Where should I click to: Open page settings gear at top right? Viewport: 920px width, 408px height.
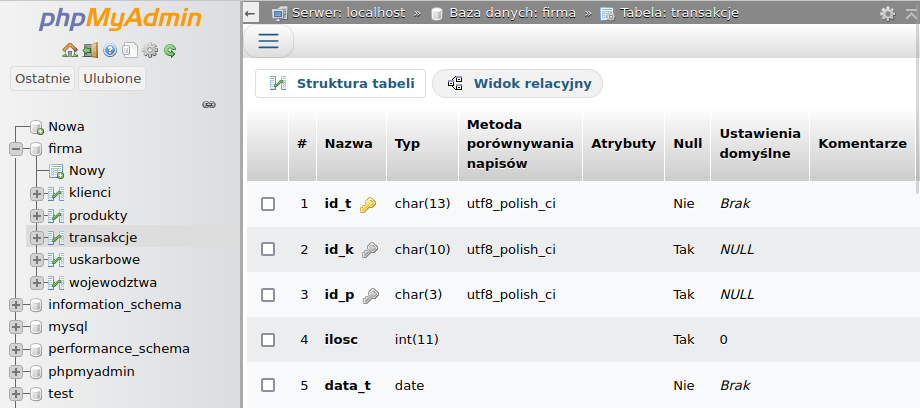(x=888, y=13)
